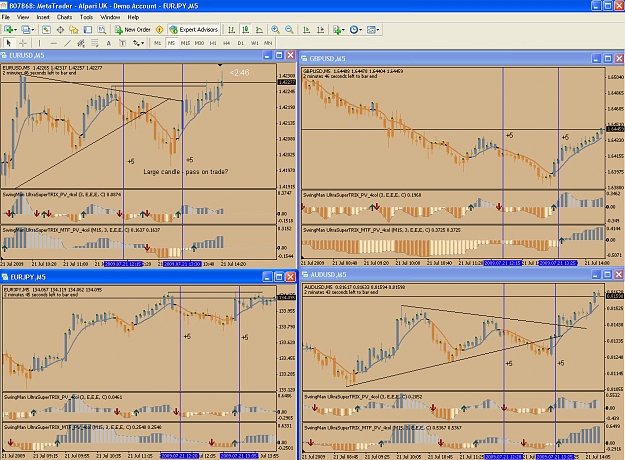Screen dimensions: 625x460
Task: Toggle Chart Shift from right border
Action: point(320,29)
